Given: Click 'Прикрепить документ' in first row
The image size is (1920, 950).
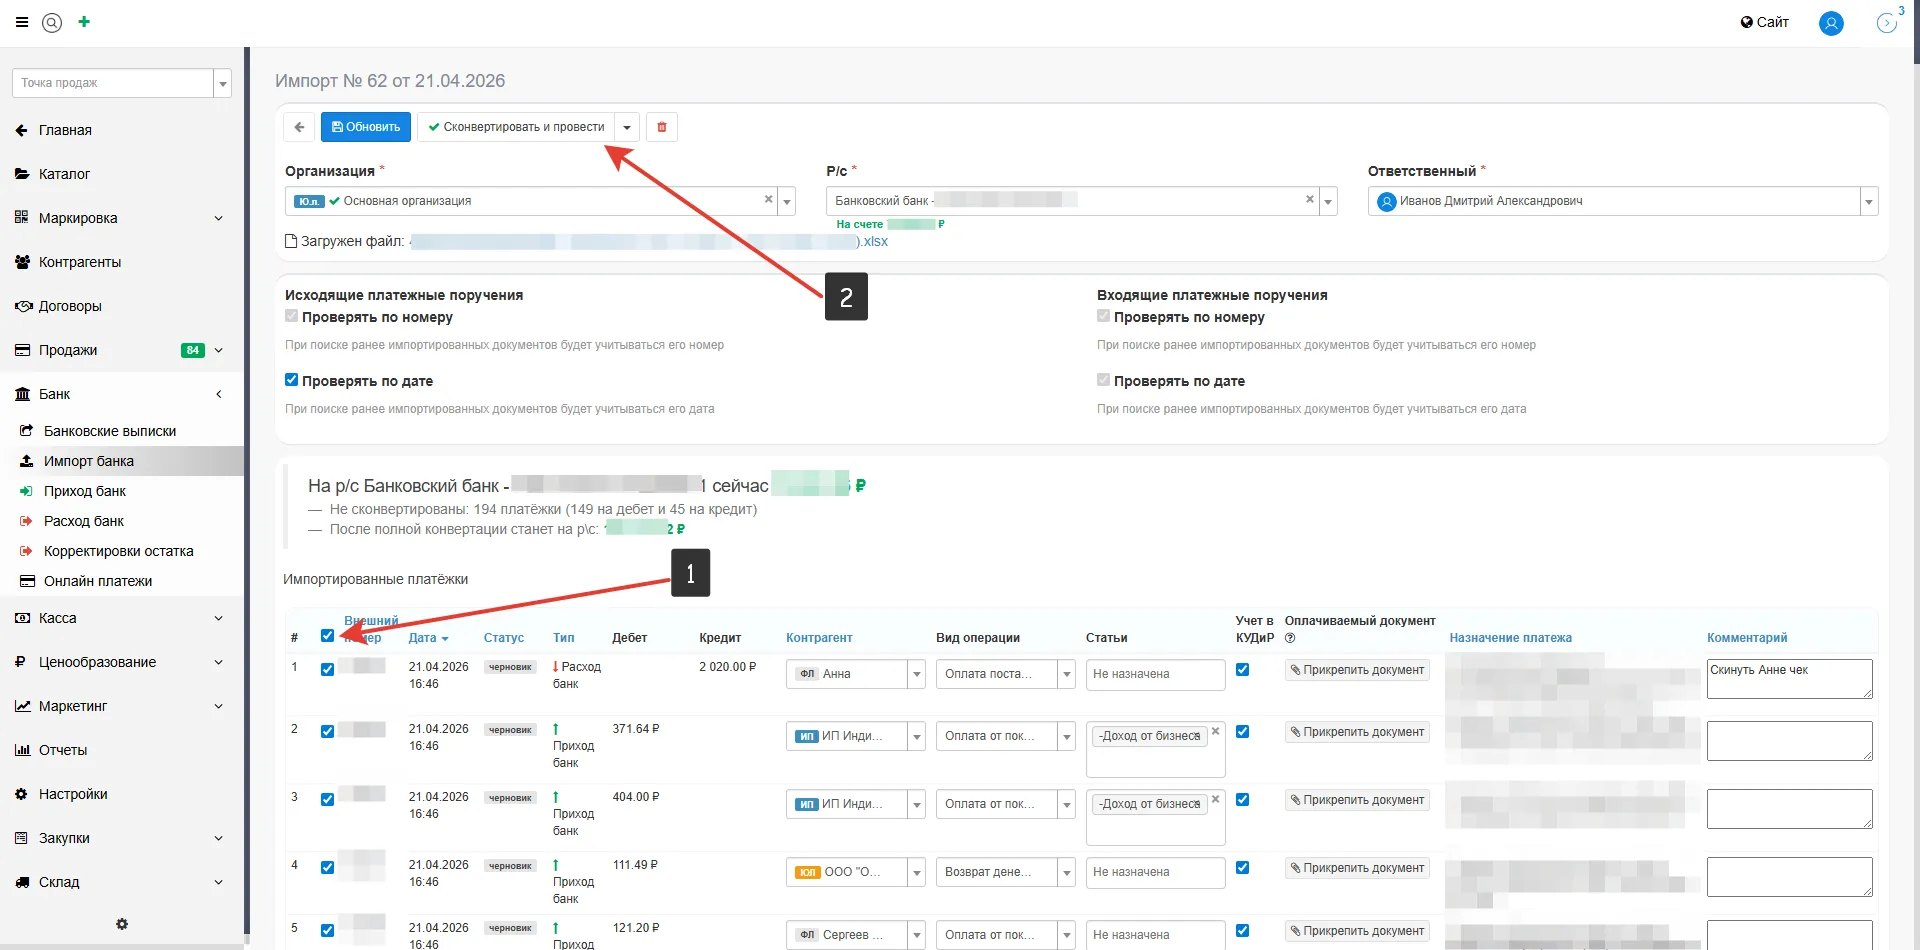Looking at the screenshot, I should [1357, 670].
